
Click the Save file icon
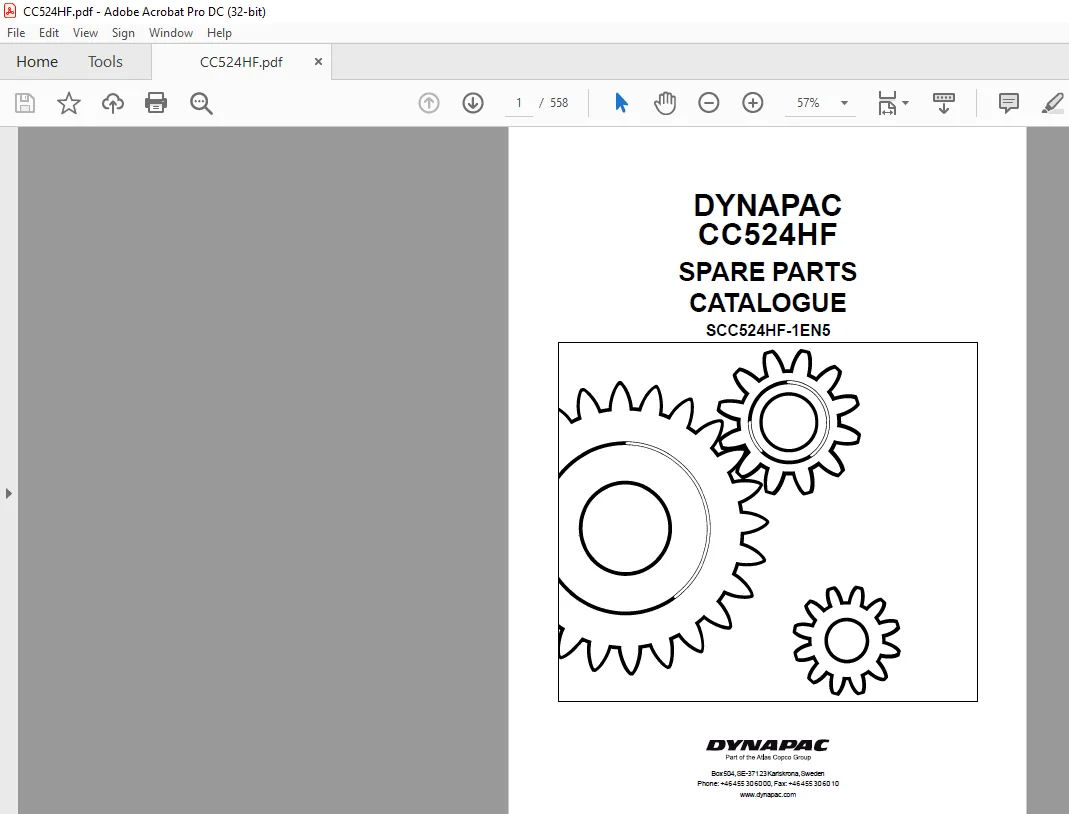[x=25, y=103]
